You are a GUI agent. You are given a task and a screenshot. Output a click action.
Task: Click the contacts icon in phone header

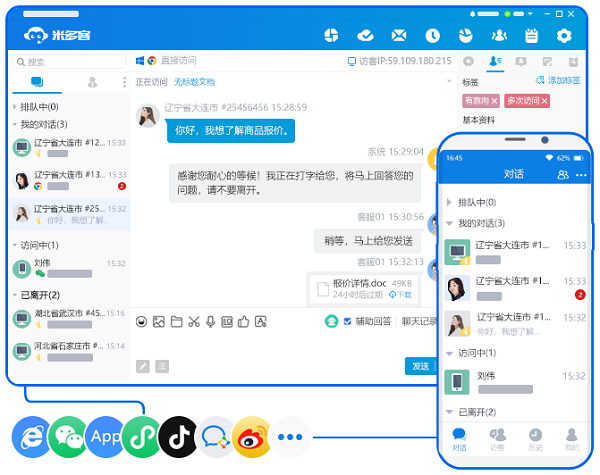pyautogui.click(x=563, y=175)
